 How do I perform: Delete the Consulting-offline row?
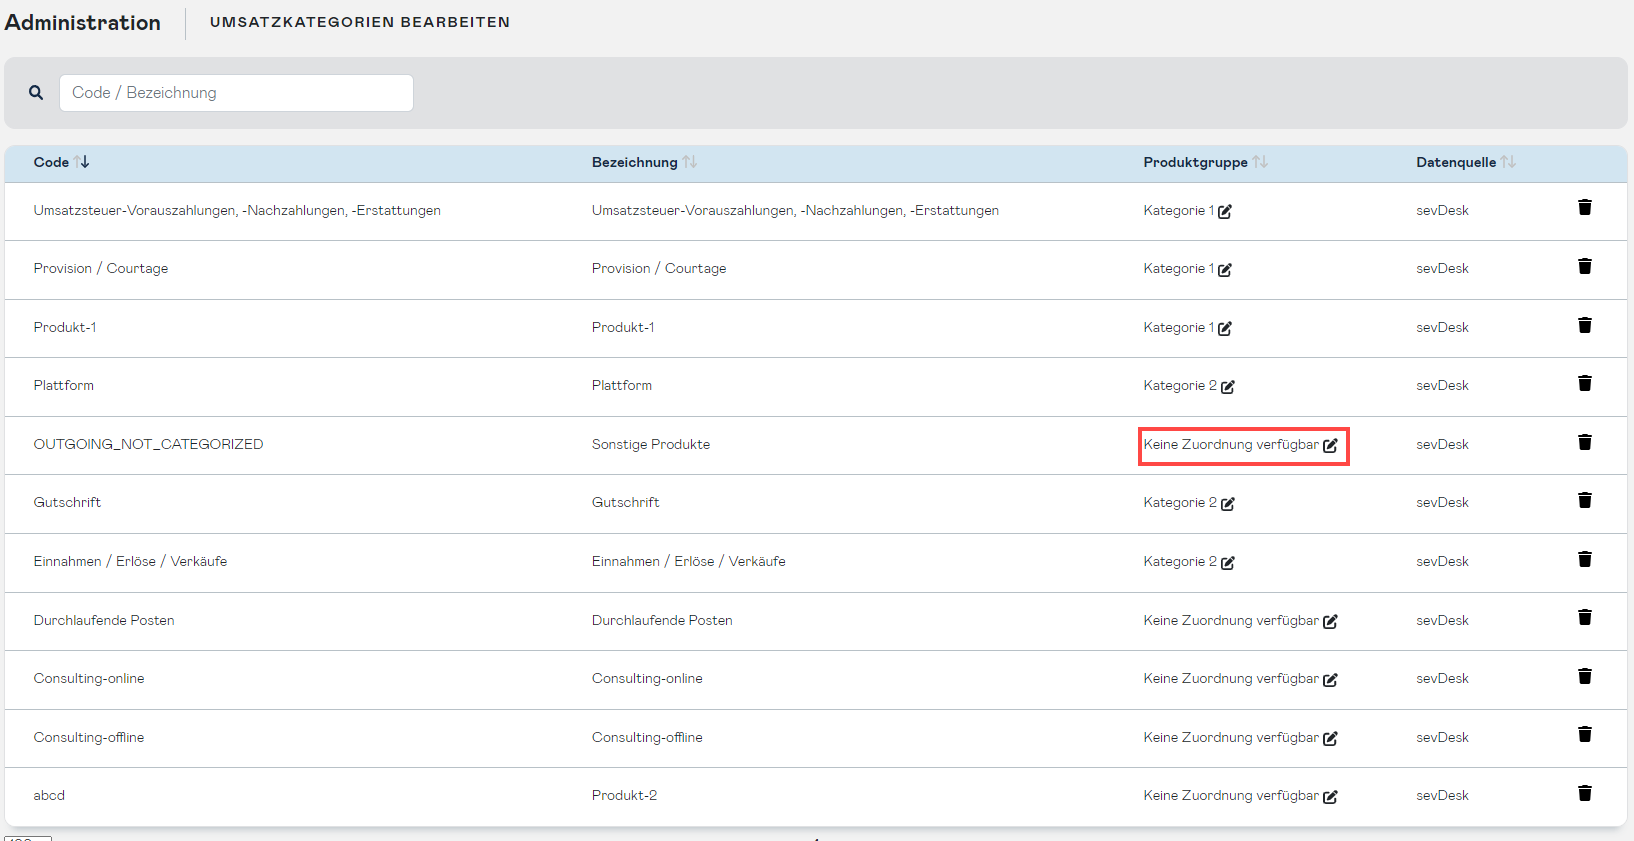1585,734
